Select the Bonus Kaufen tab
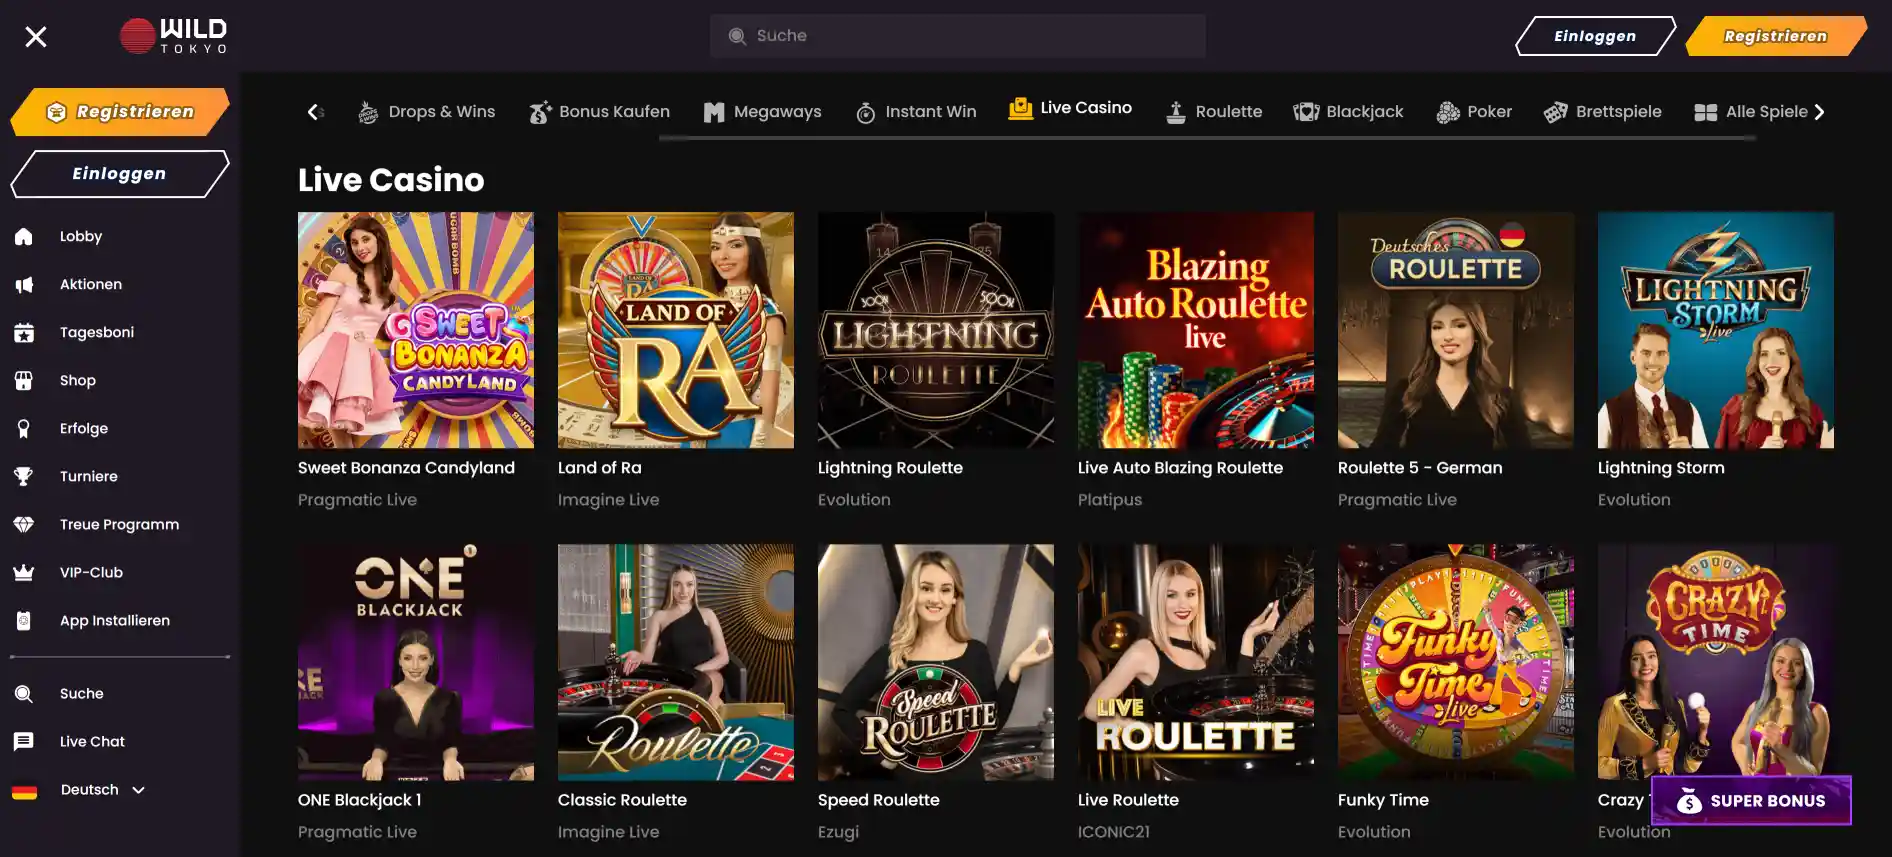The height and width of the screenshot is (857, 1892). (x=600, y=112)
